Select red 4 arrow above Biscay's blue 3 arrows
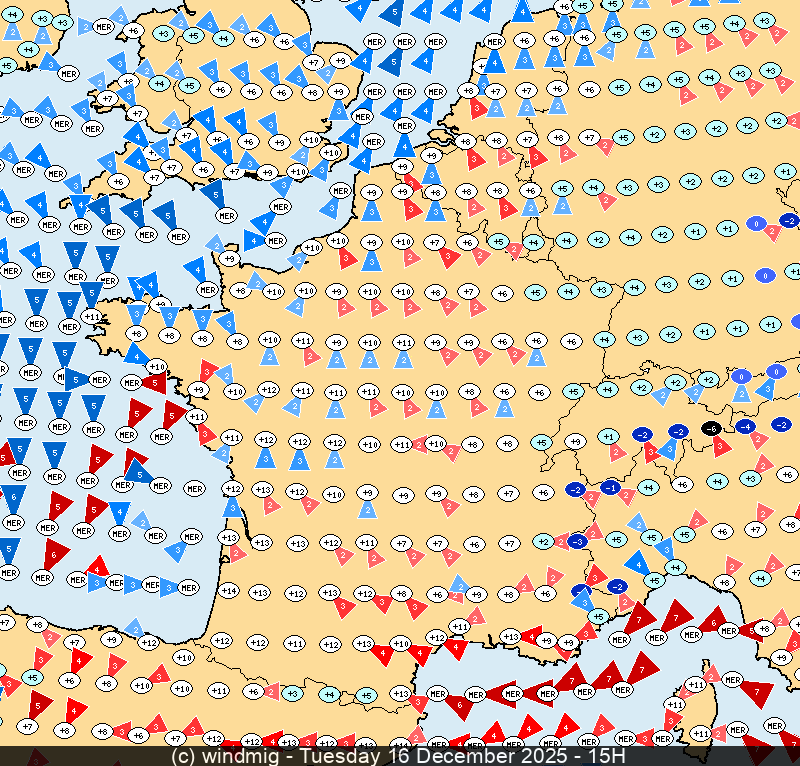The width and height of the screenshot is (800, 766). [96, 568]
